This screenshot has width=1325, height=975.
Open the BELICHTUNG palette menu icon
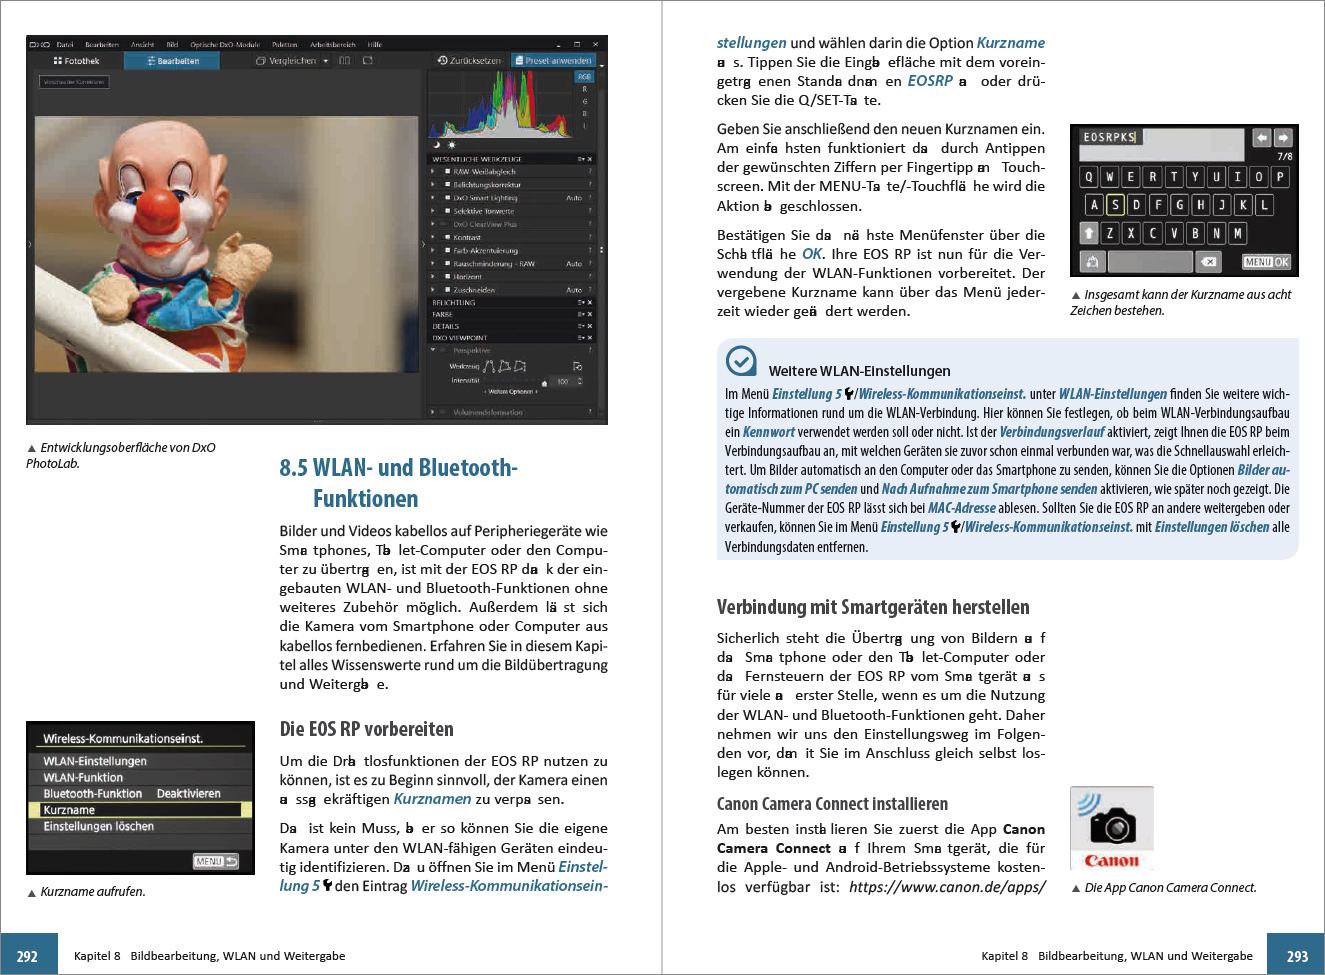581,302
